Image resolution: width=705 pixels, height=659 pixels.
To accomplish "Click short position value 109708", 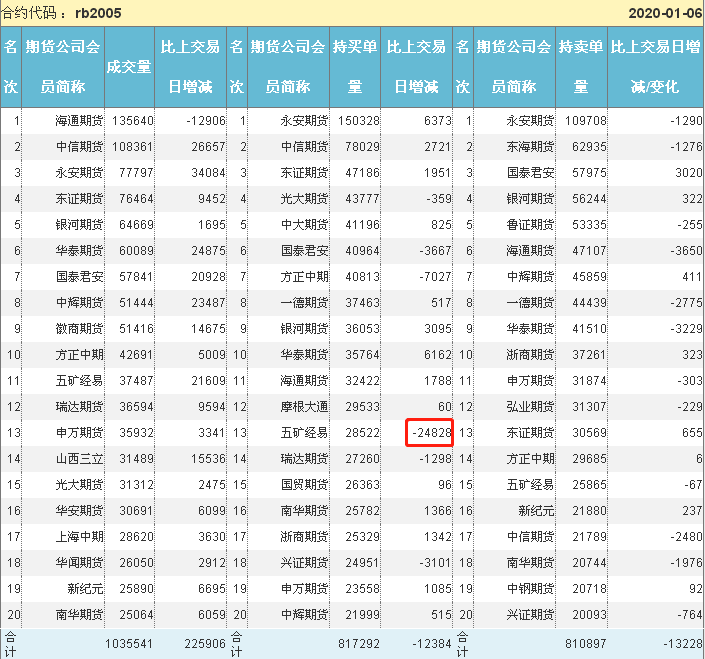I will pyautogui.click(x=586, y=121).
